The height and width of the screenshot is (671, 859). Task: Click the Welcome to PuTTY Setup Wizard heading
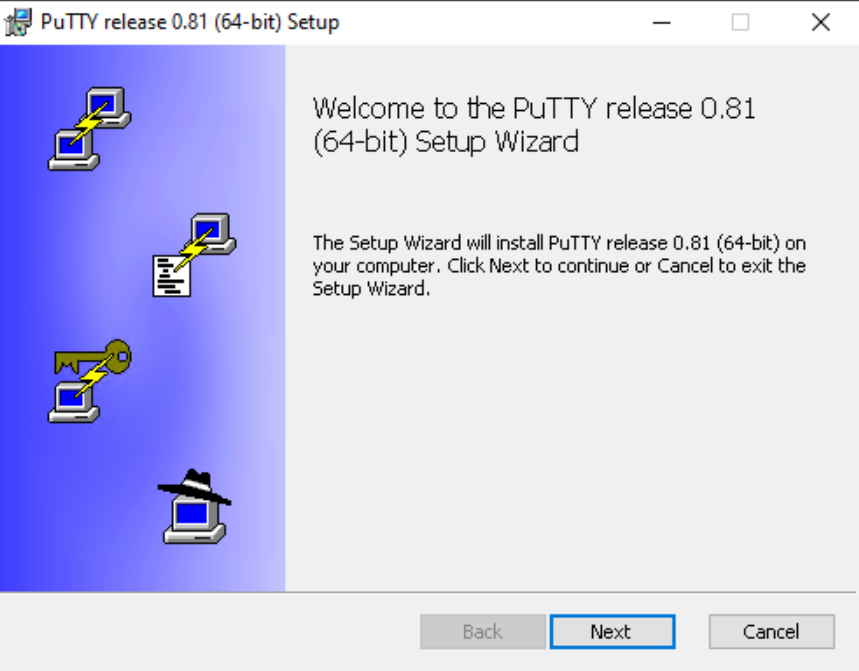[x=534, y=125]
